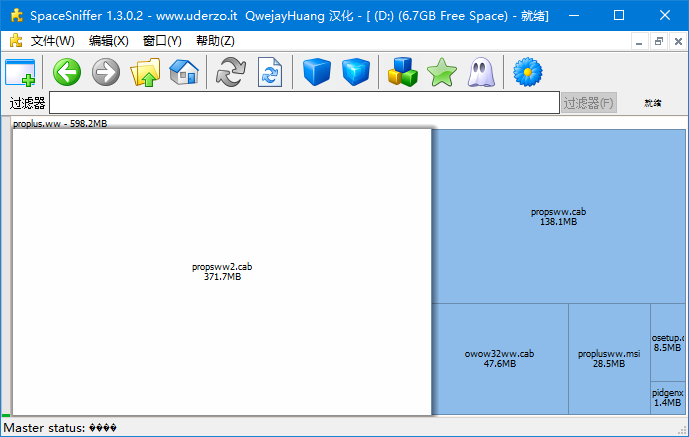Select the proplusww.msi 28.5MB block
This screenshot has width=689, height=437.
[x=609, y=358]
